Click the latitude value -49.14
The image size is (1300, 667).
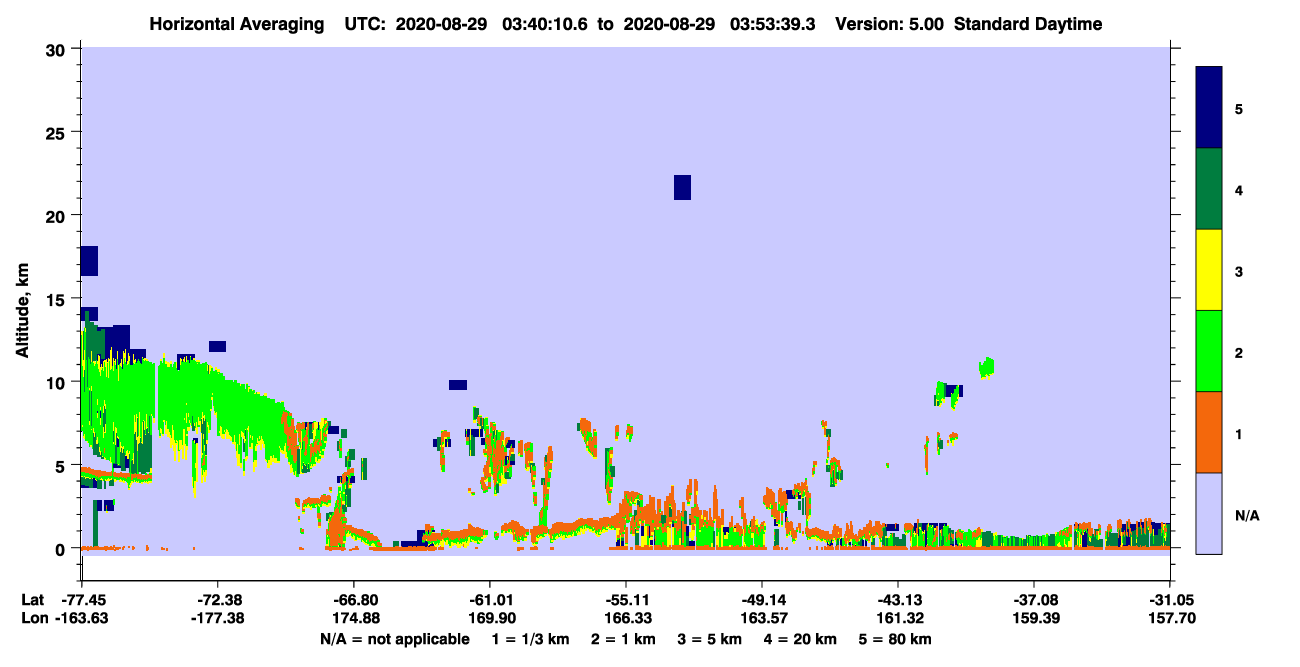(x=762, y=600)
